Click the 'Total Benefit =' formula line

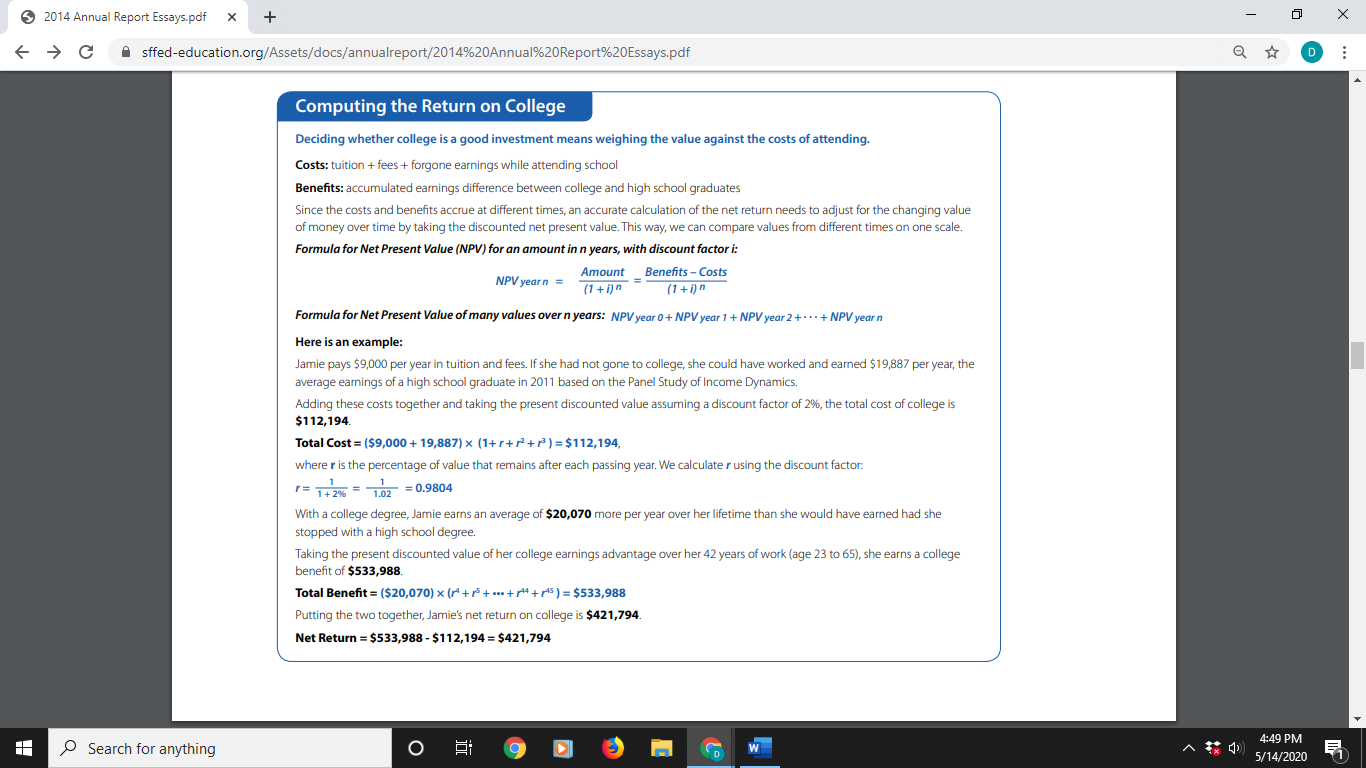pyautogui.click(x=460, y=593)
